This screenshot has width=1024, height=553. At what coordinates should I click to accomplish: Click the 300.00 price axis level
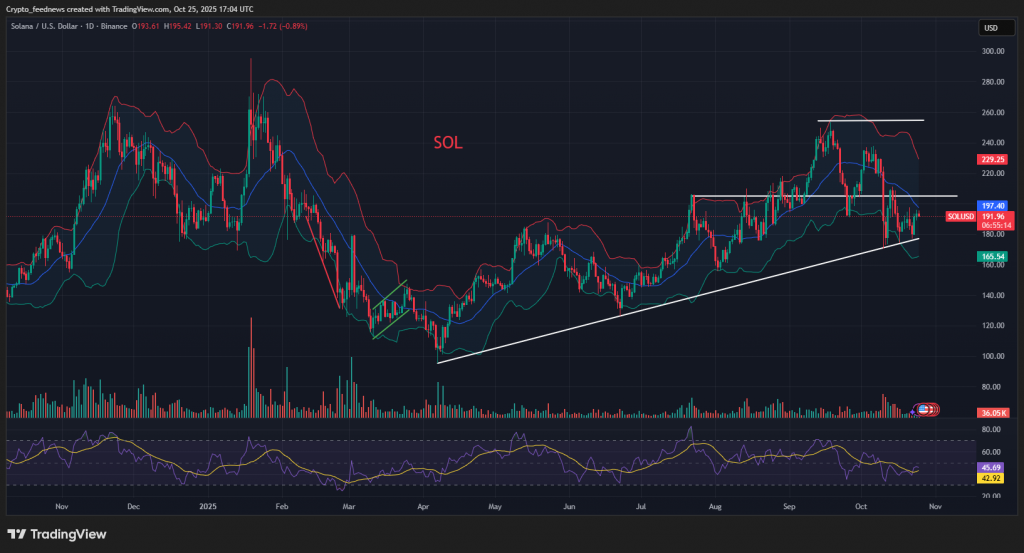pyautogui.click(x=992, y=51)
